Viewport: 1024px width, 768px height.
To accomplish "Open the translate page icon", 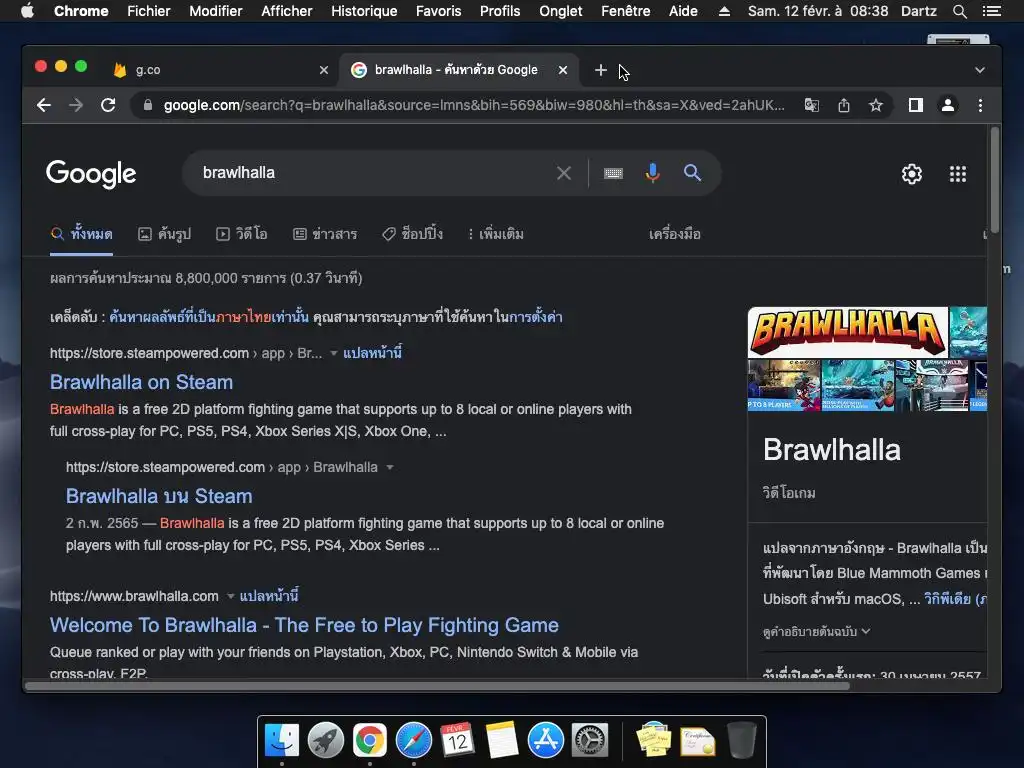I will click(x=811, y=105).
